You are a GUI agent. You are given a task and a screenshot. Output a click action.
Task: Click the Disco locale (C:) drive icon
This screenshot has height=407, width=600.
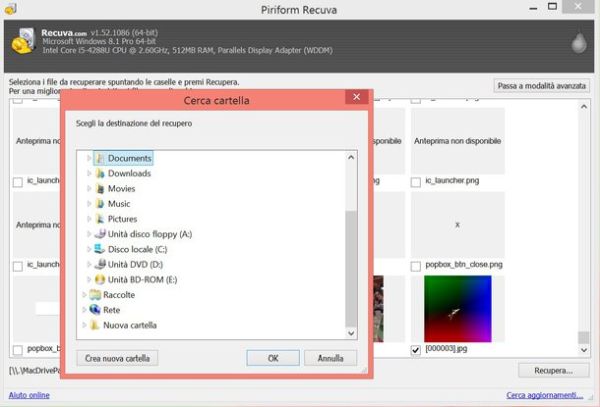click(x=99, y=249)
